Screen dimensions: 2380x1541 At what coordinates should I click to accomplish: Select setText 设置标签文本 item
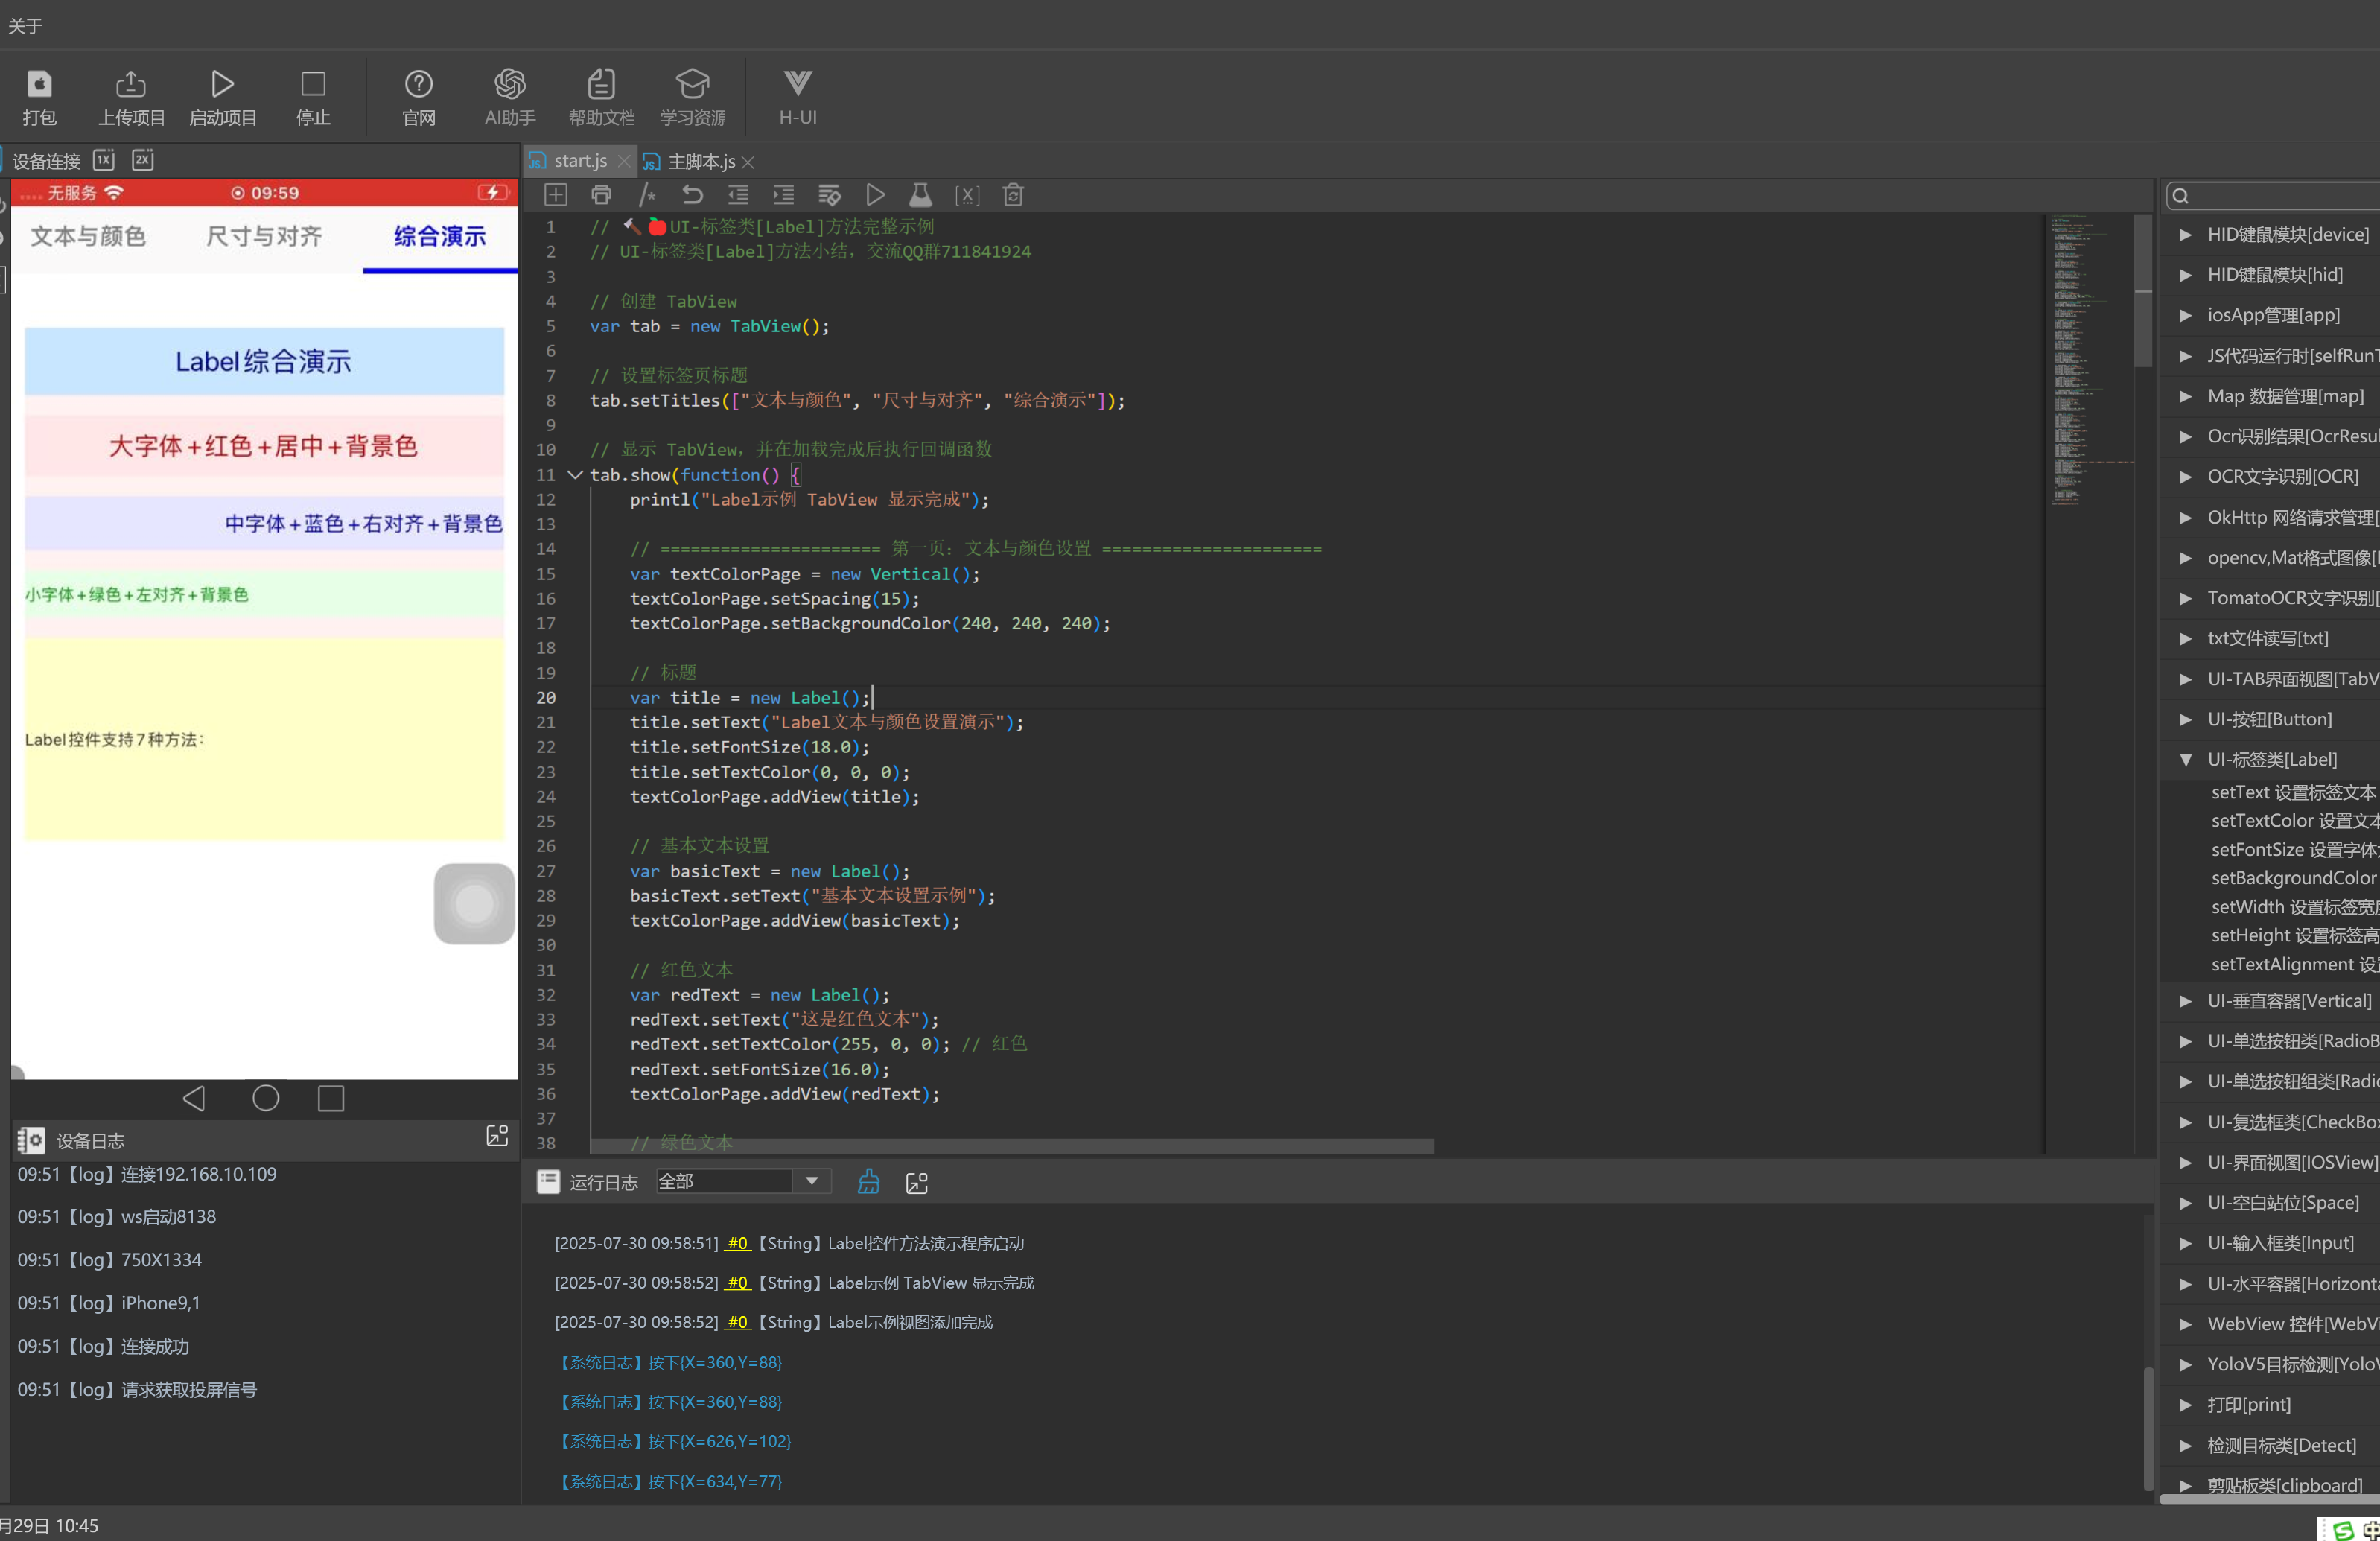[x=2294, y=792]
